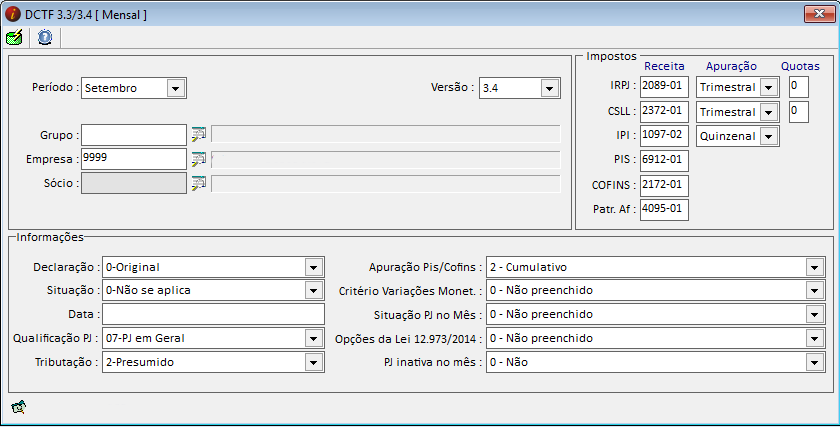This screenshot has width=840, height=427.
Task: Click the IPI Receita field 1097-02
Action: point(664,136)
